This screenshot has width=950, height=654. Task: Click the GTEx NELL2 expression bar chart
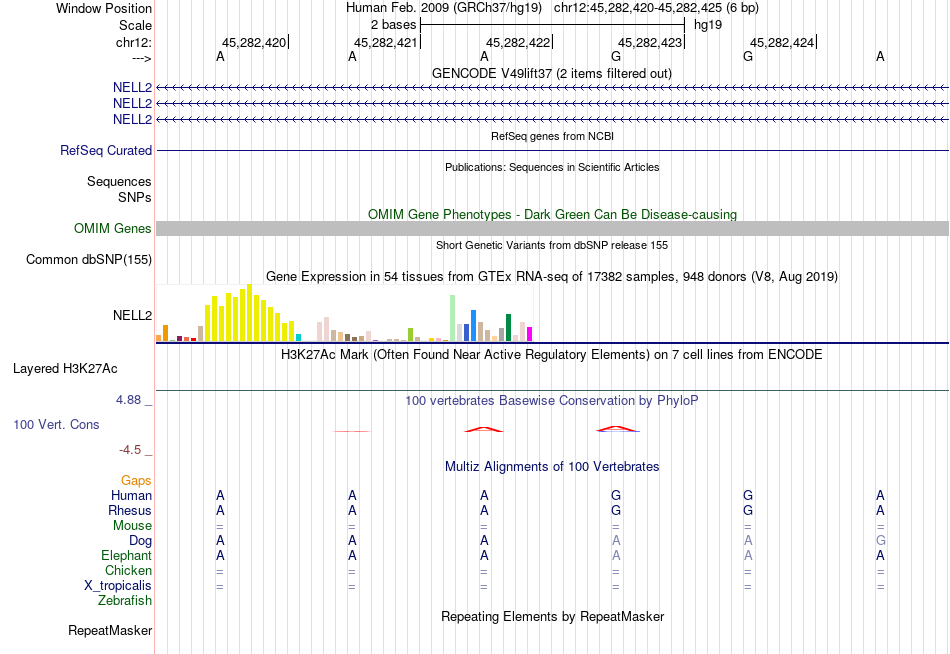coord(344,313)
